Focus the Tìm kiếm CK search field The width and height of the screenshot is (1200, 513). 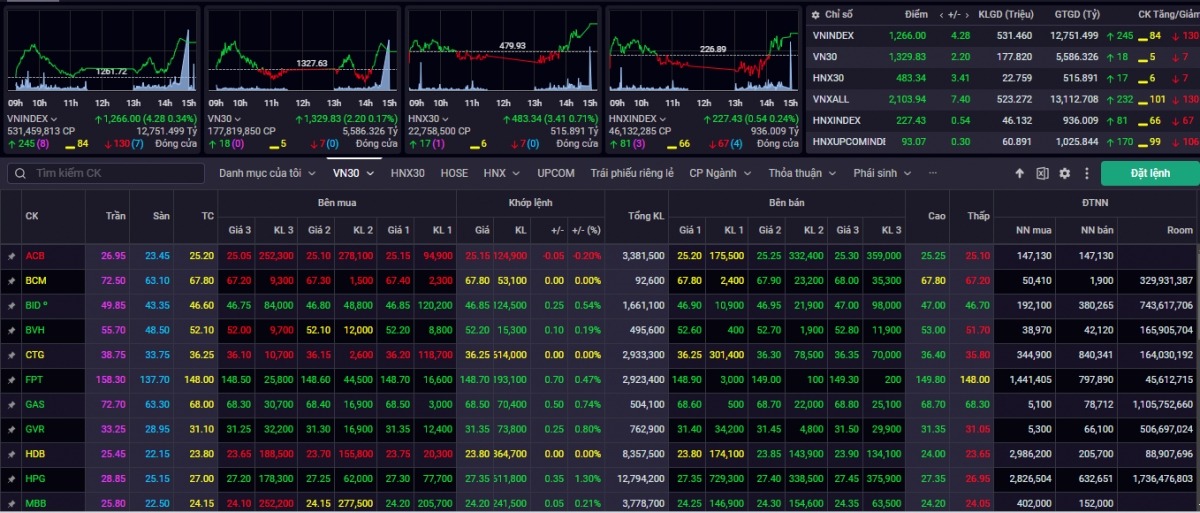pyautogui.click(x=106, y=173)
